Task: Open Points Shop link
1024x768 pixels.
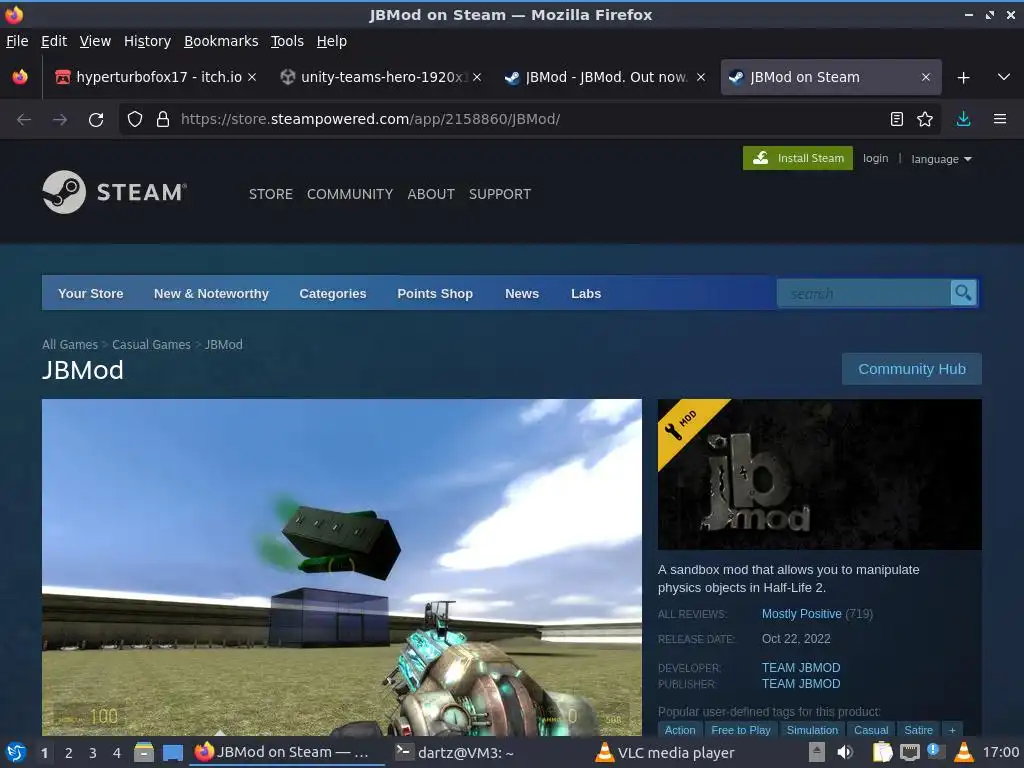Action: point(435,293)
